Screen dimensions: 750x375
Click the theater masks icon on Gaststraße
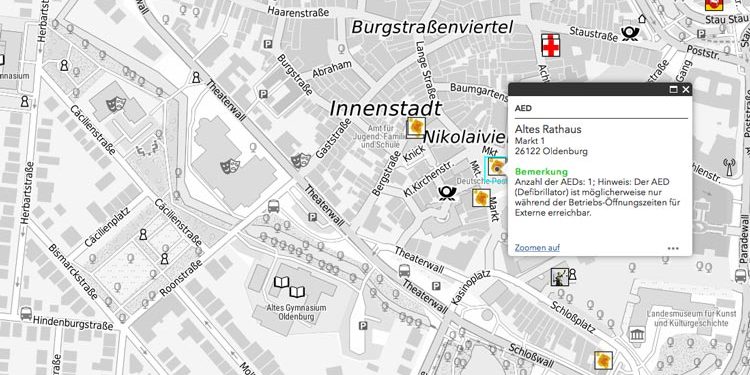point(300,160)
